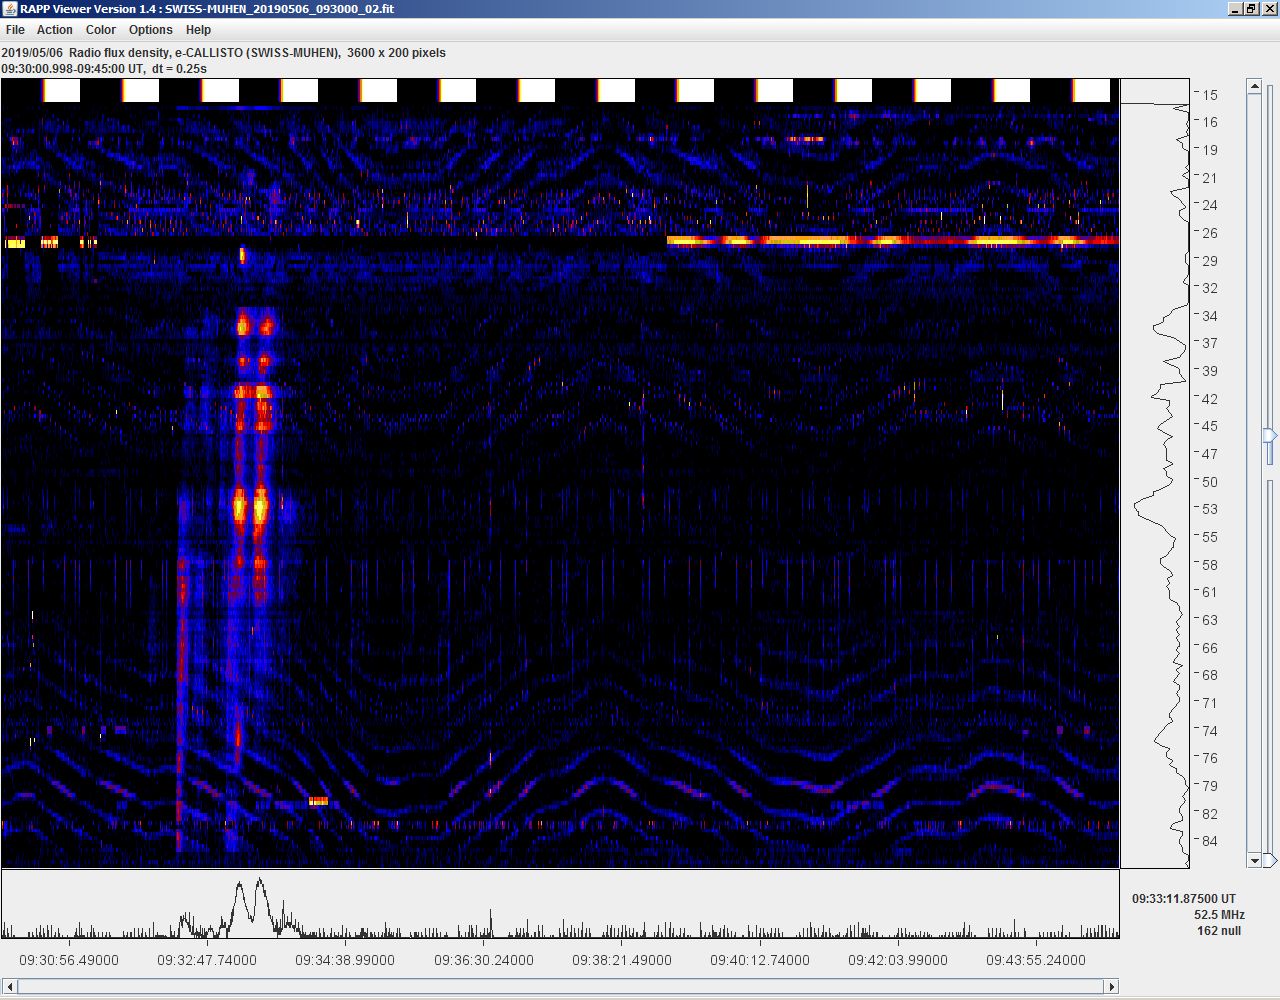Click the header line starting 2019/05/06 Radio flux density

coord(224,53)
